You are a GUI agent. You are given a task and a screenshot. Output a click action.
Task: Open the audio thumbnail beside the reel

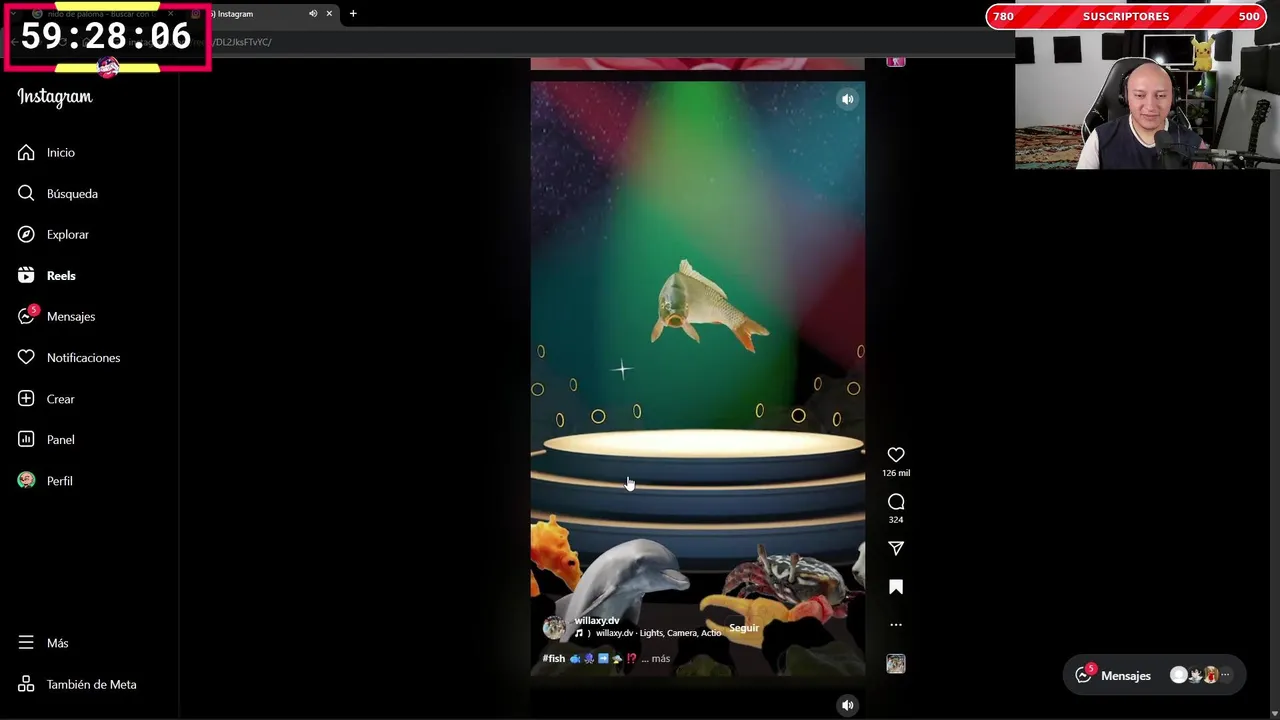tap(896, 663)
